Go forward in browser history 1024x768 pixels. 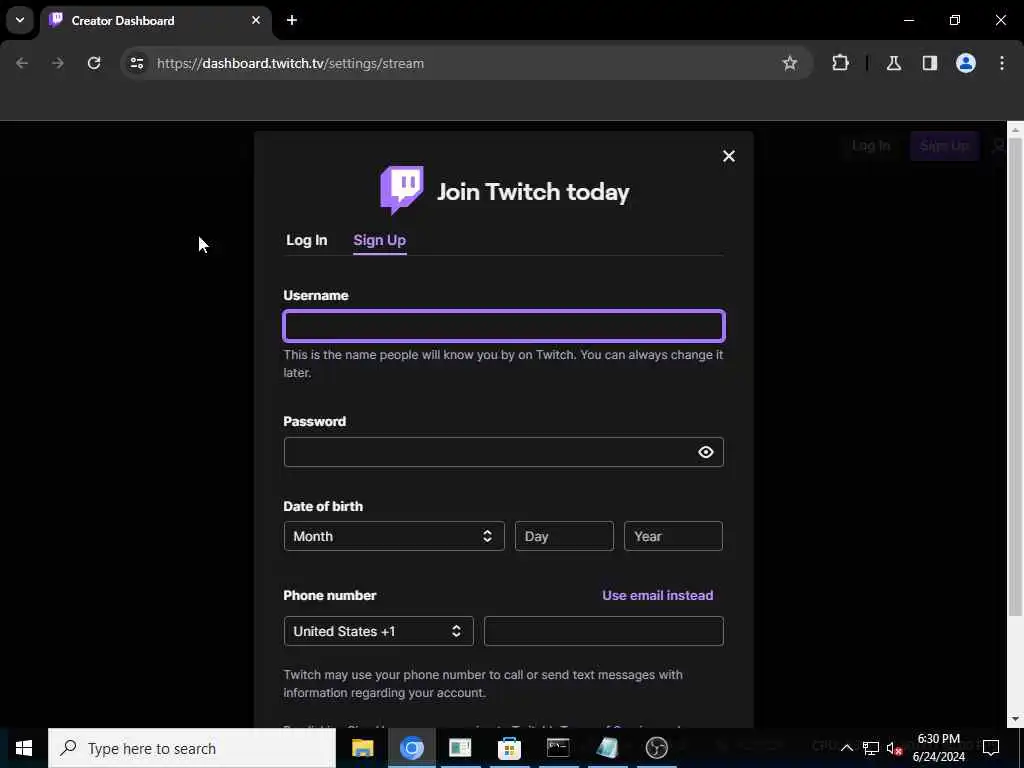coord(58,63)
